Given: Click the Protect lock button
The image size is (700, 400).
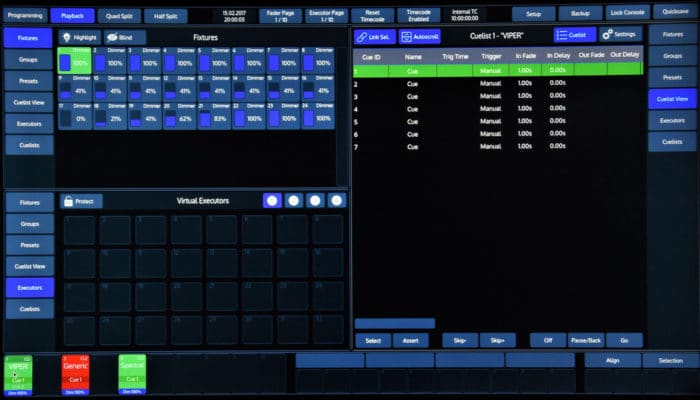Looking at the screenshot, I should click(x=81, y=201).
